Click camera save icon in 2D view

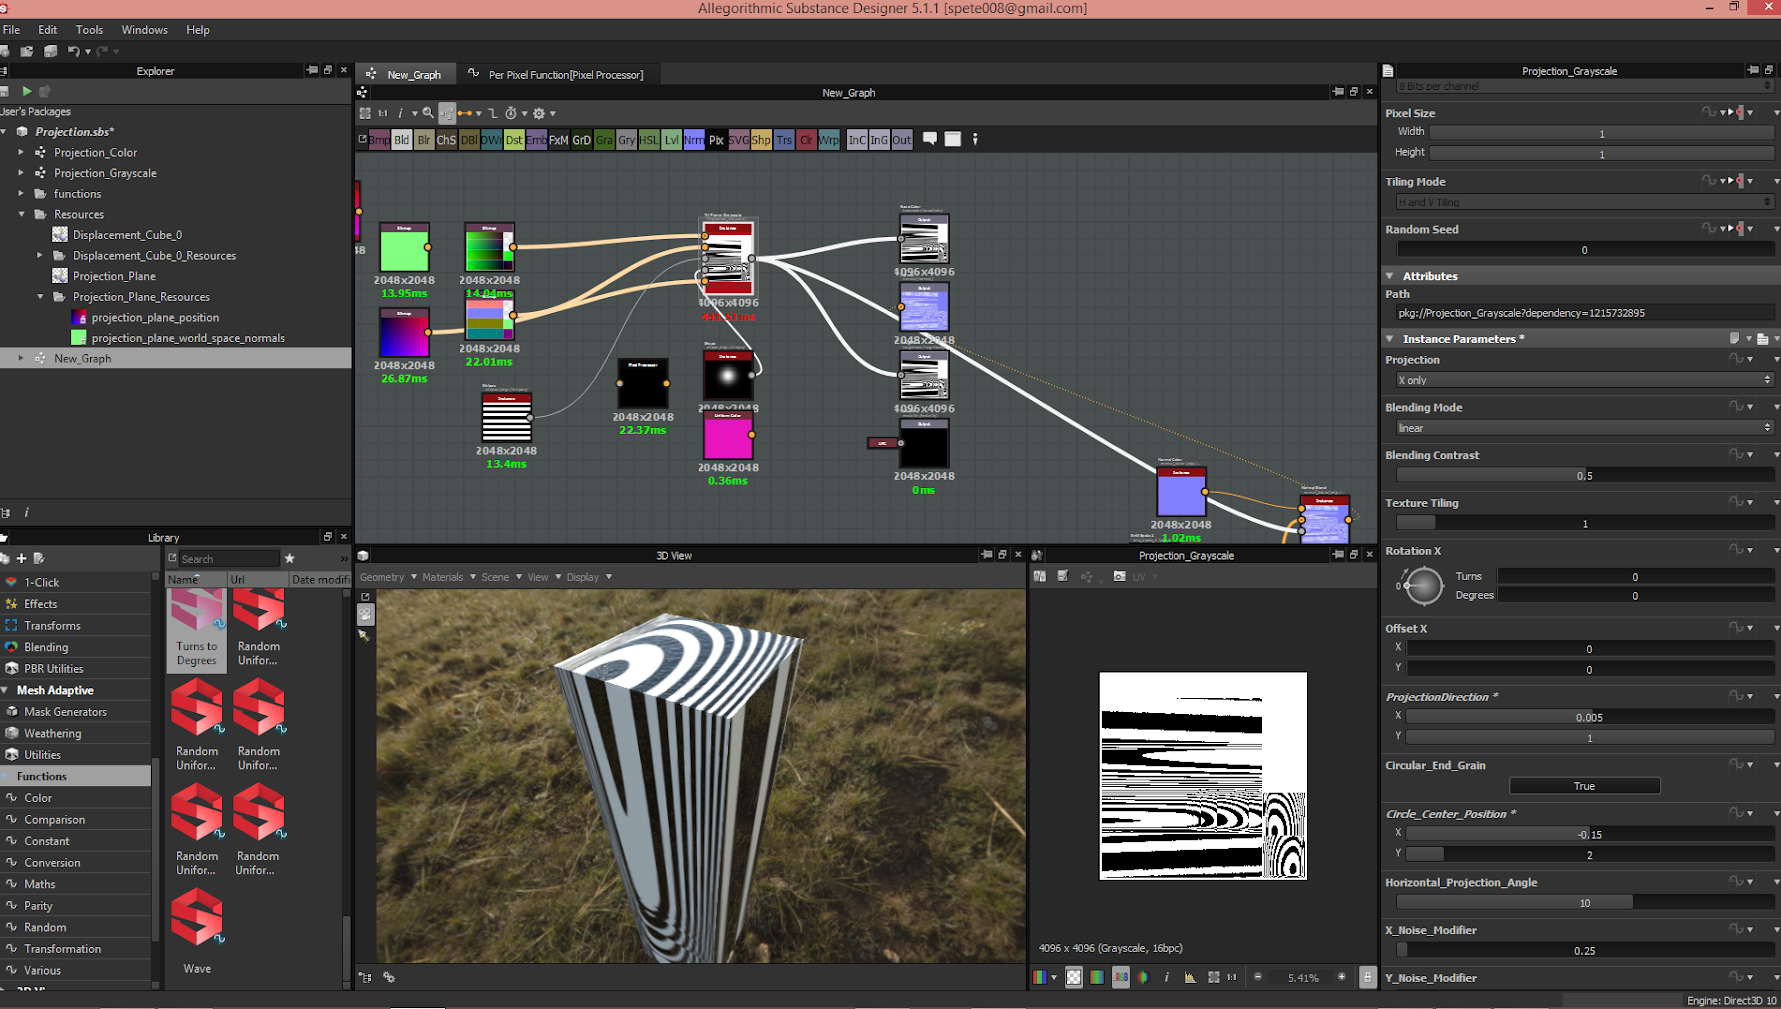pyautogui.click(x=1119, y=576)
